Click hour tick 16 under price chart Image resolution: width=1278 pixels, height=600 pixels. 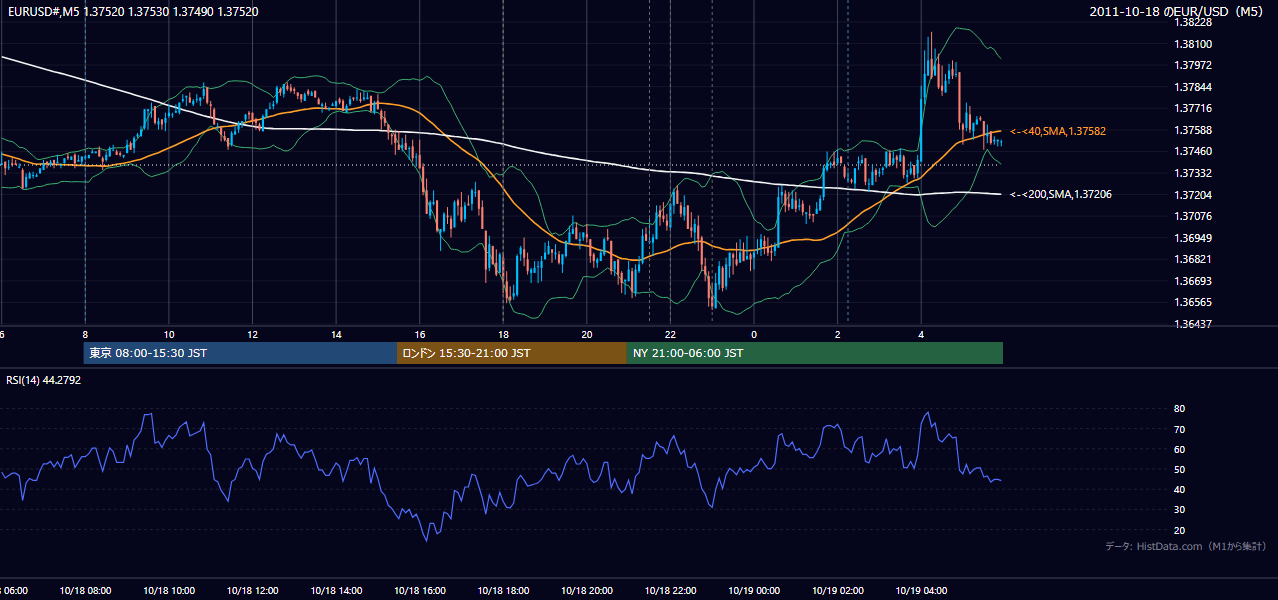click(420, 334)
